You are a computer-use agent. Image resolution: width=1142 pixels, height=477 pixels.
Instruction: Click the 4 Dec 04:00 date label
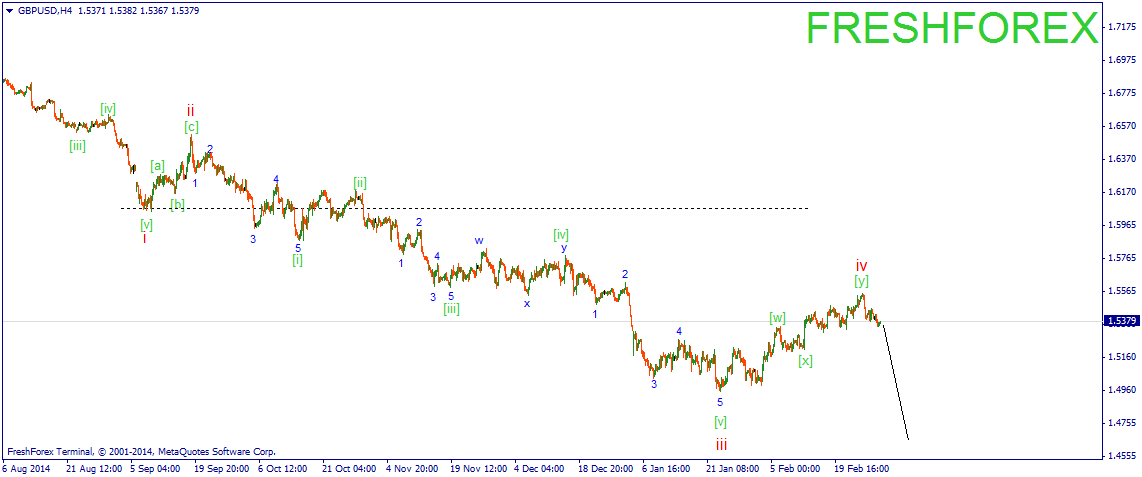540,468
